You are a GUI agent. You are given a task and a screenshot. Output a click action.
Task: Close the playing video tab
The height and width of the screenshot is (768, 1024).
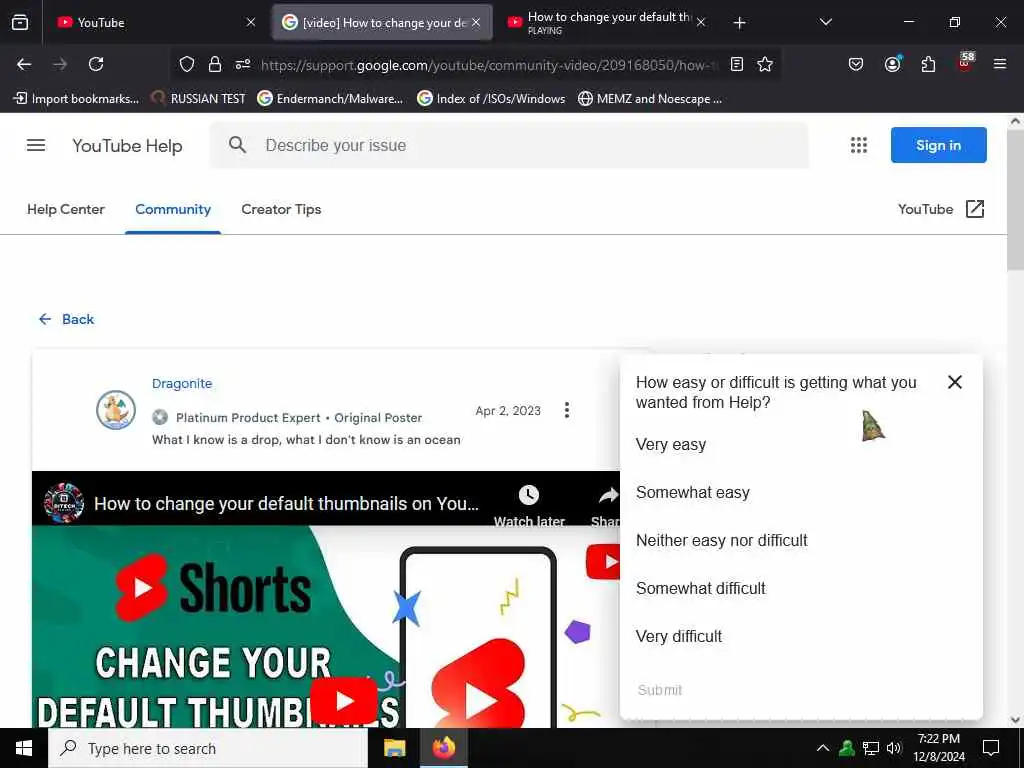click(x=701, y=22)
